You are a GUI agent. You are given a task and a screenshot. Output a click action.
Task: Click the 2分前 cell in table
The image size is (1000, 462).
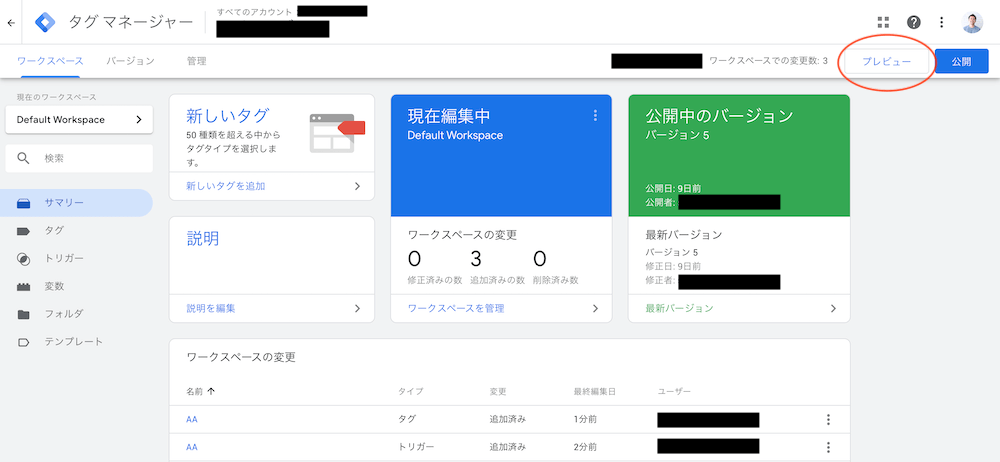coord(585,447)
